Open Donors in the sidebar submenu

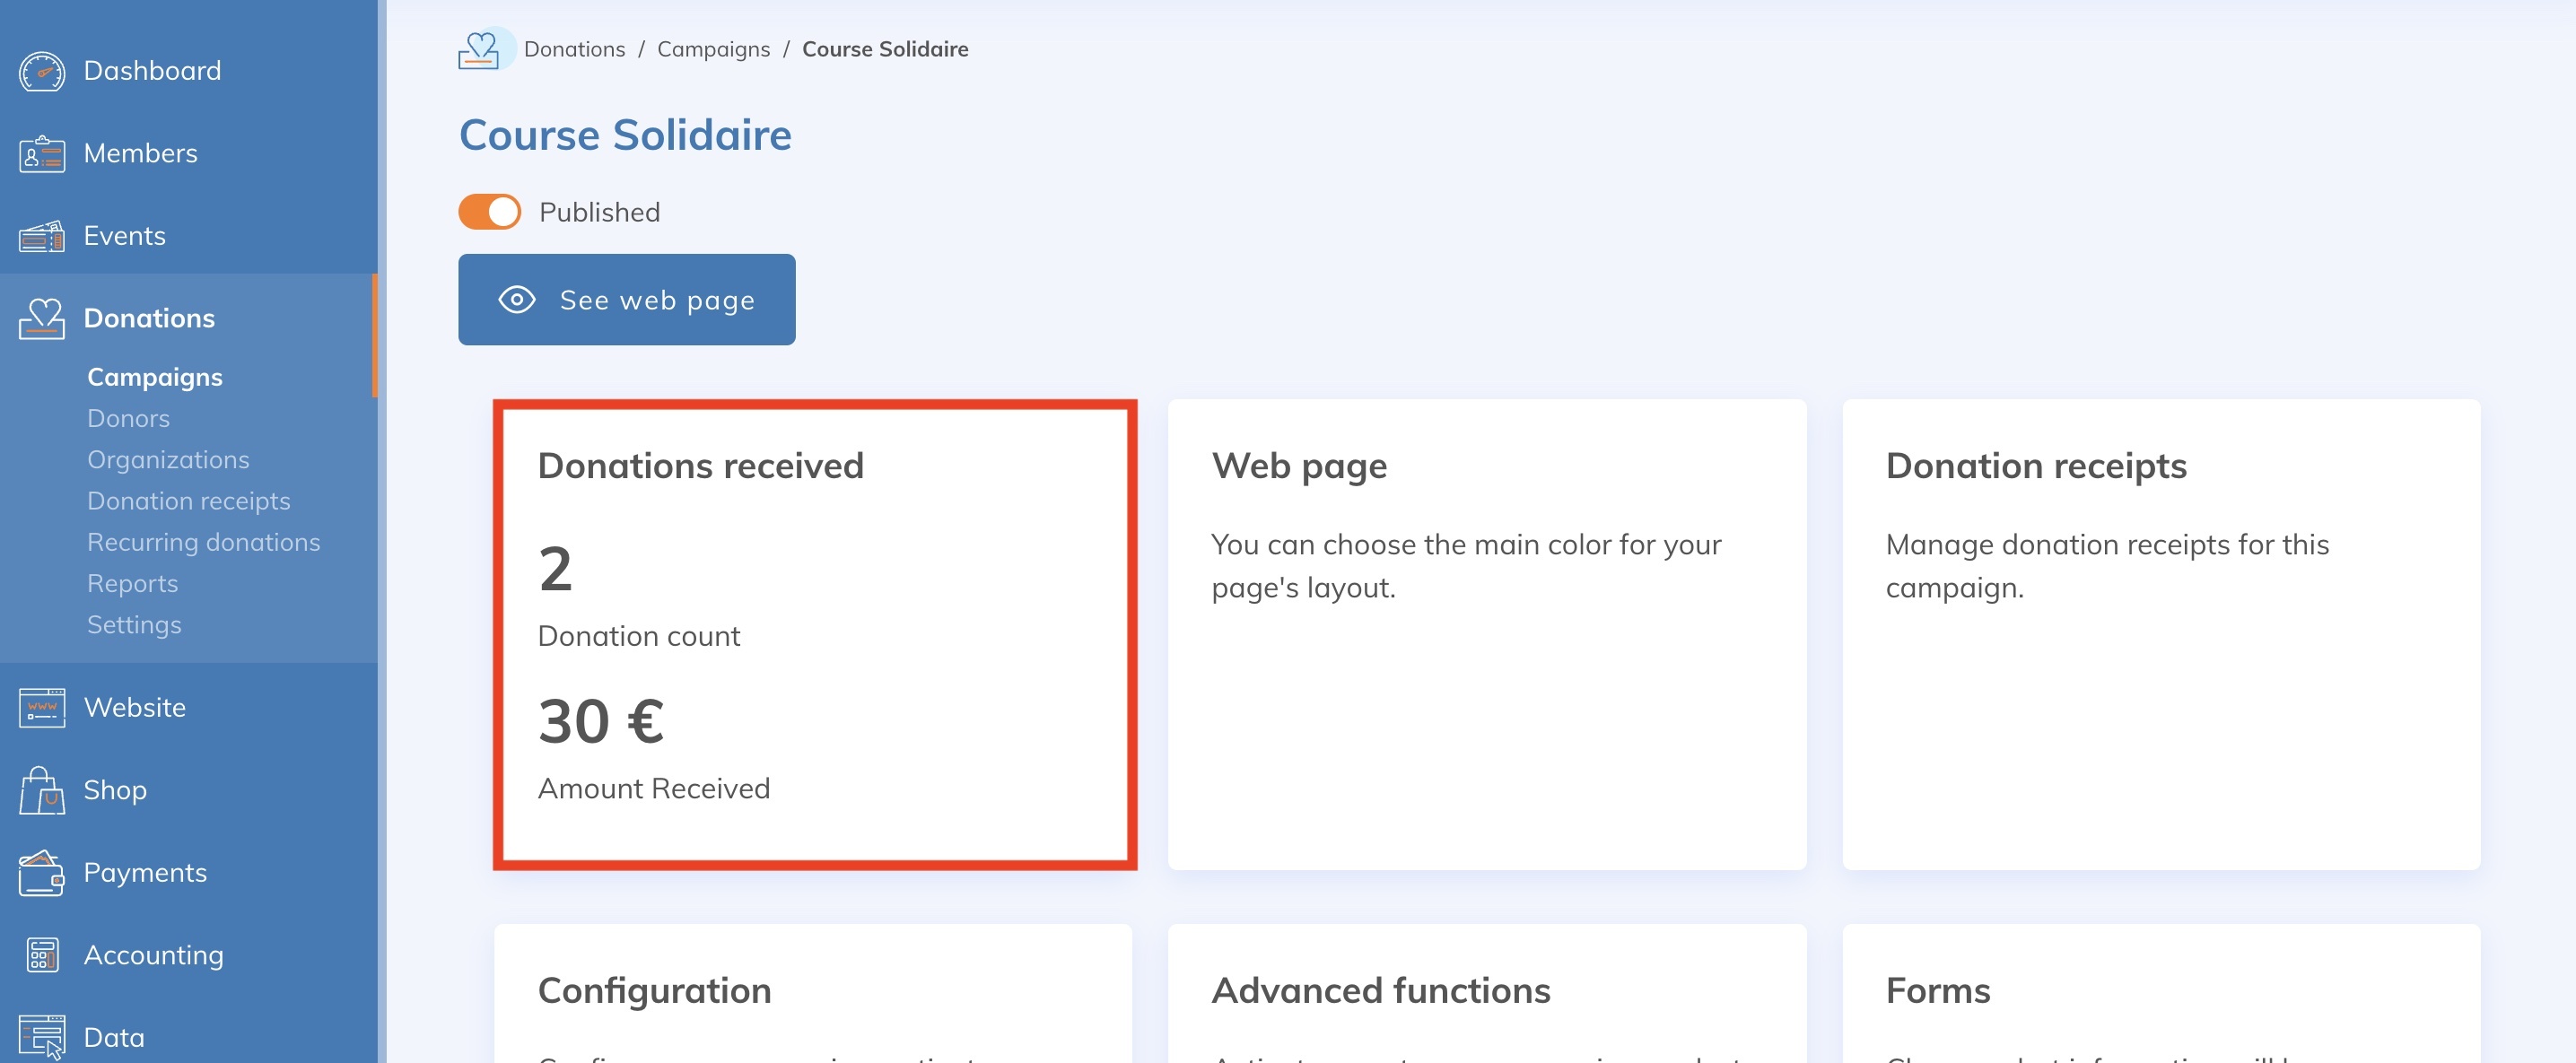coord(128,418)
